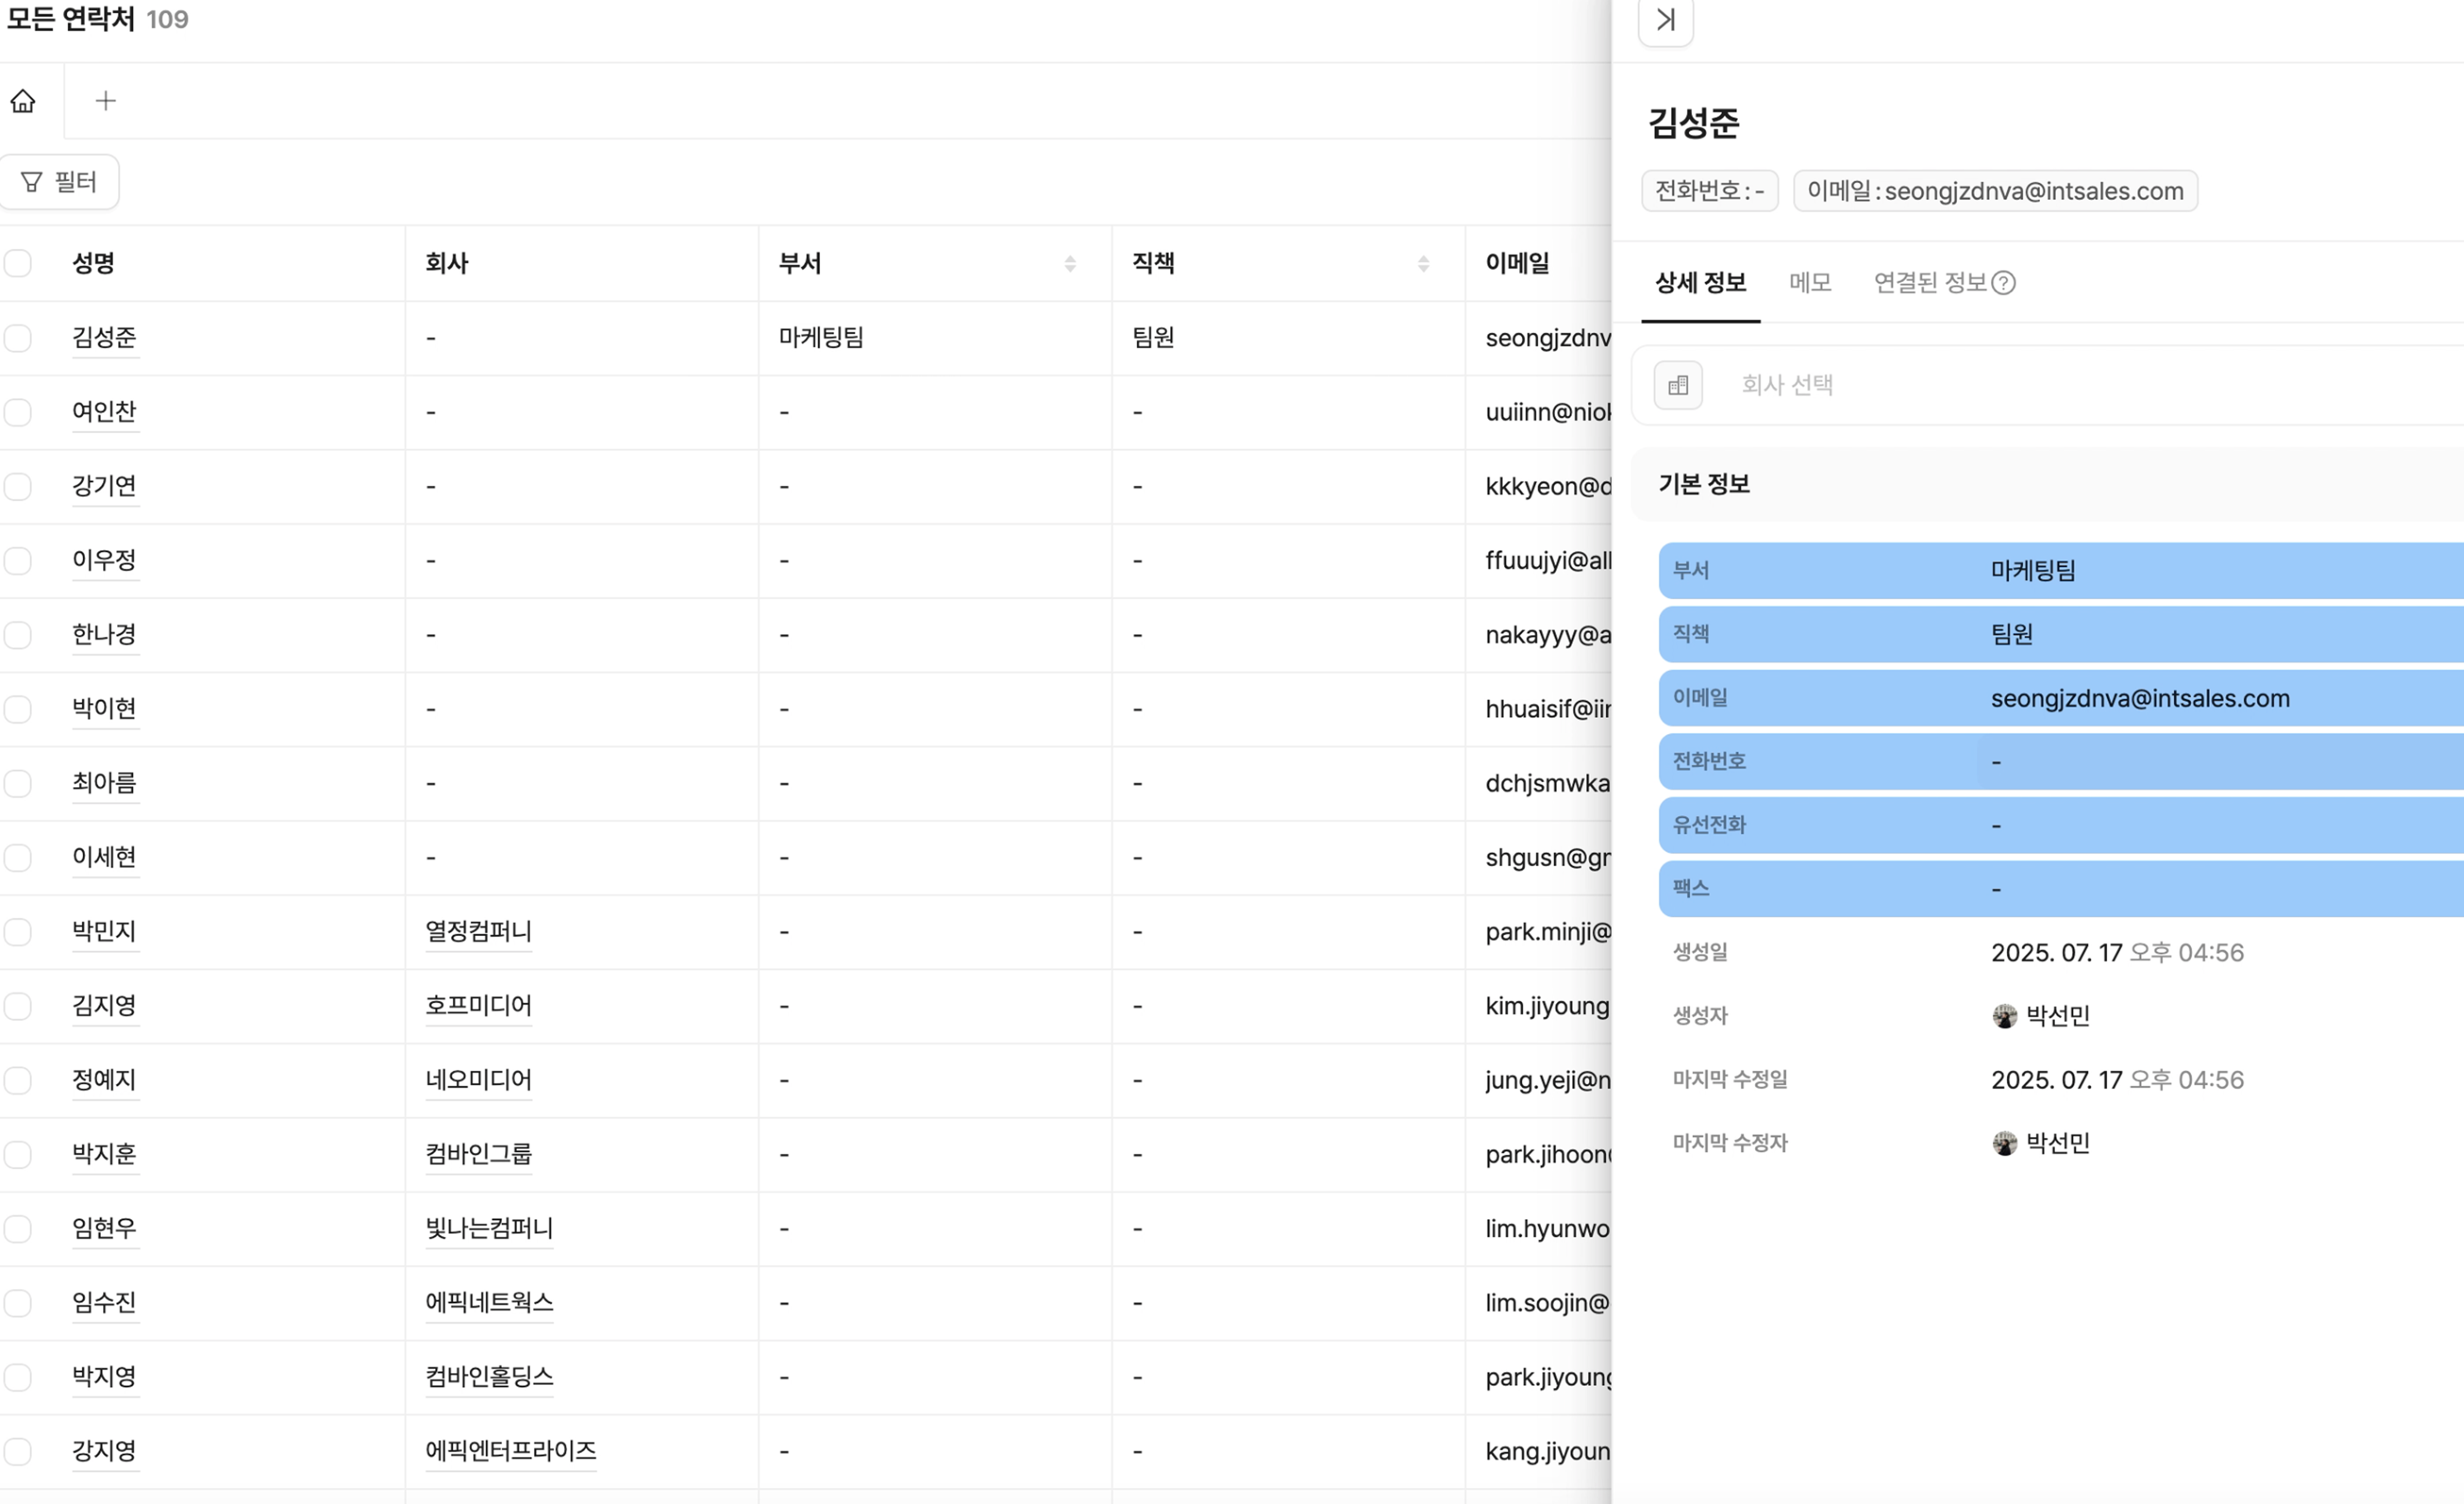This screenshot has height=1504, width=2464.
Task: Open the 연결된 정보 tab
Action: pyautogui.click(x=1929, y=283)
